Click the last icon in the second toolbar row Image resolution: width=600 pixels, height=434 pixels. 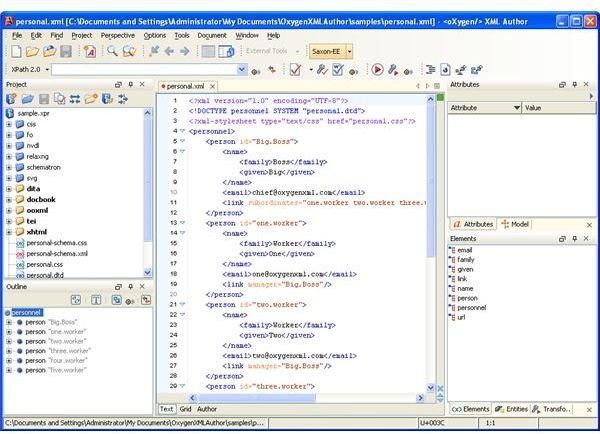point(476,70)
